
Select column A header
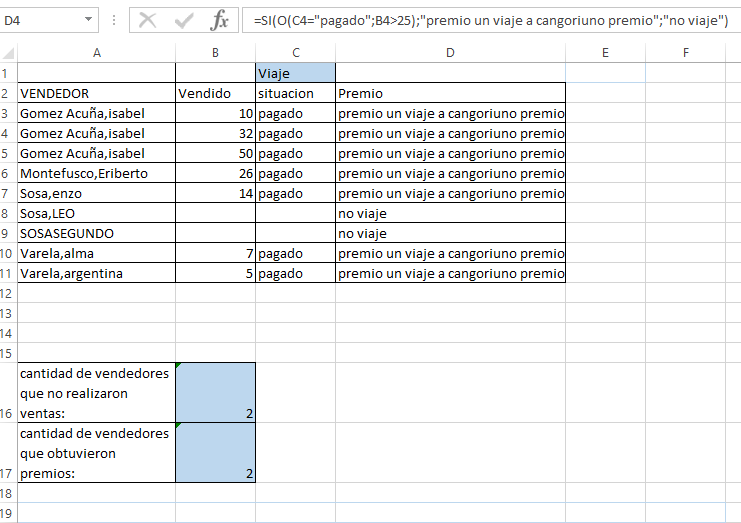click(x=96, y=53)
